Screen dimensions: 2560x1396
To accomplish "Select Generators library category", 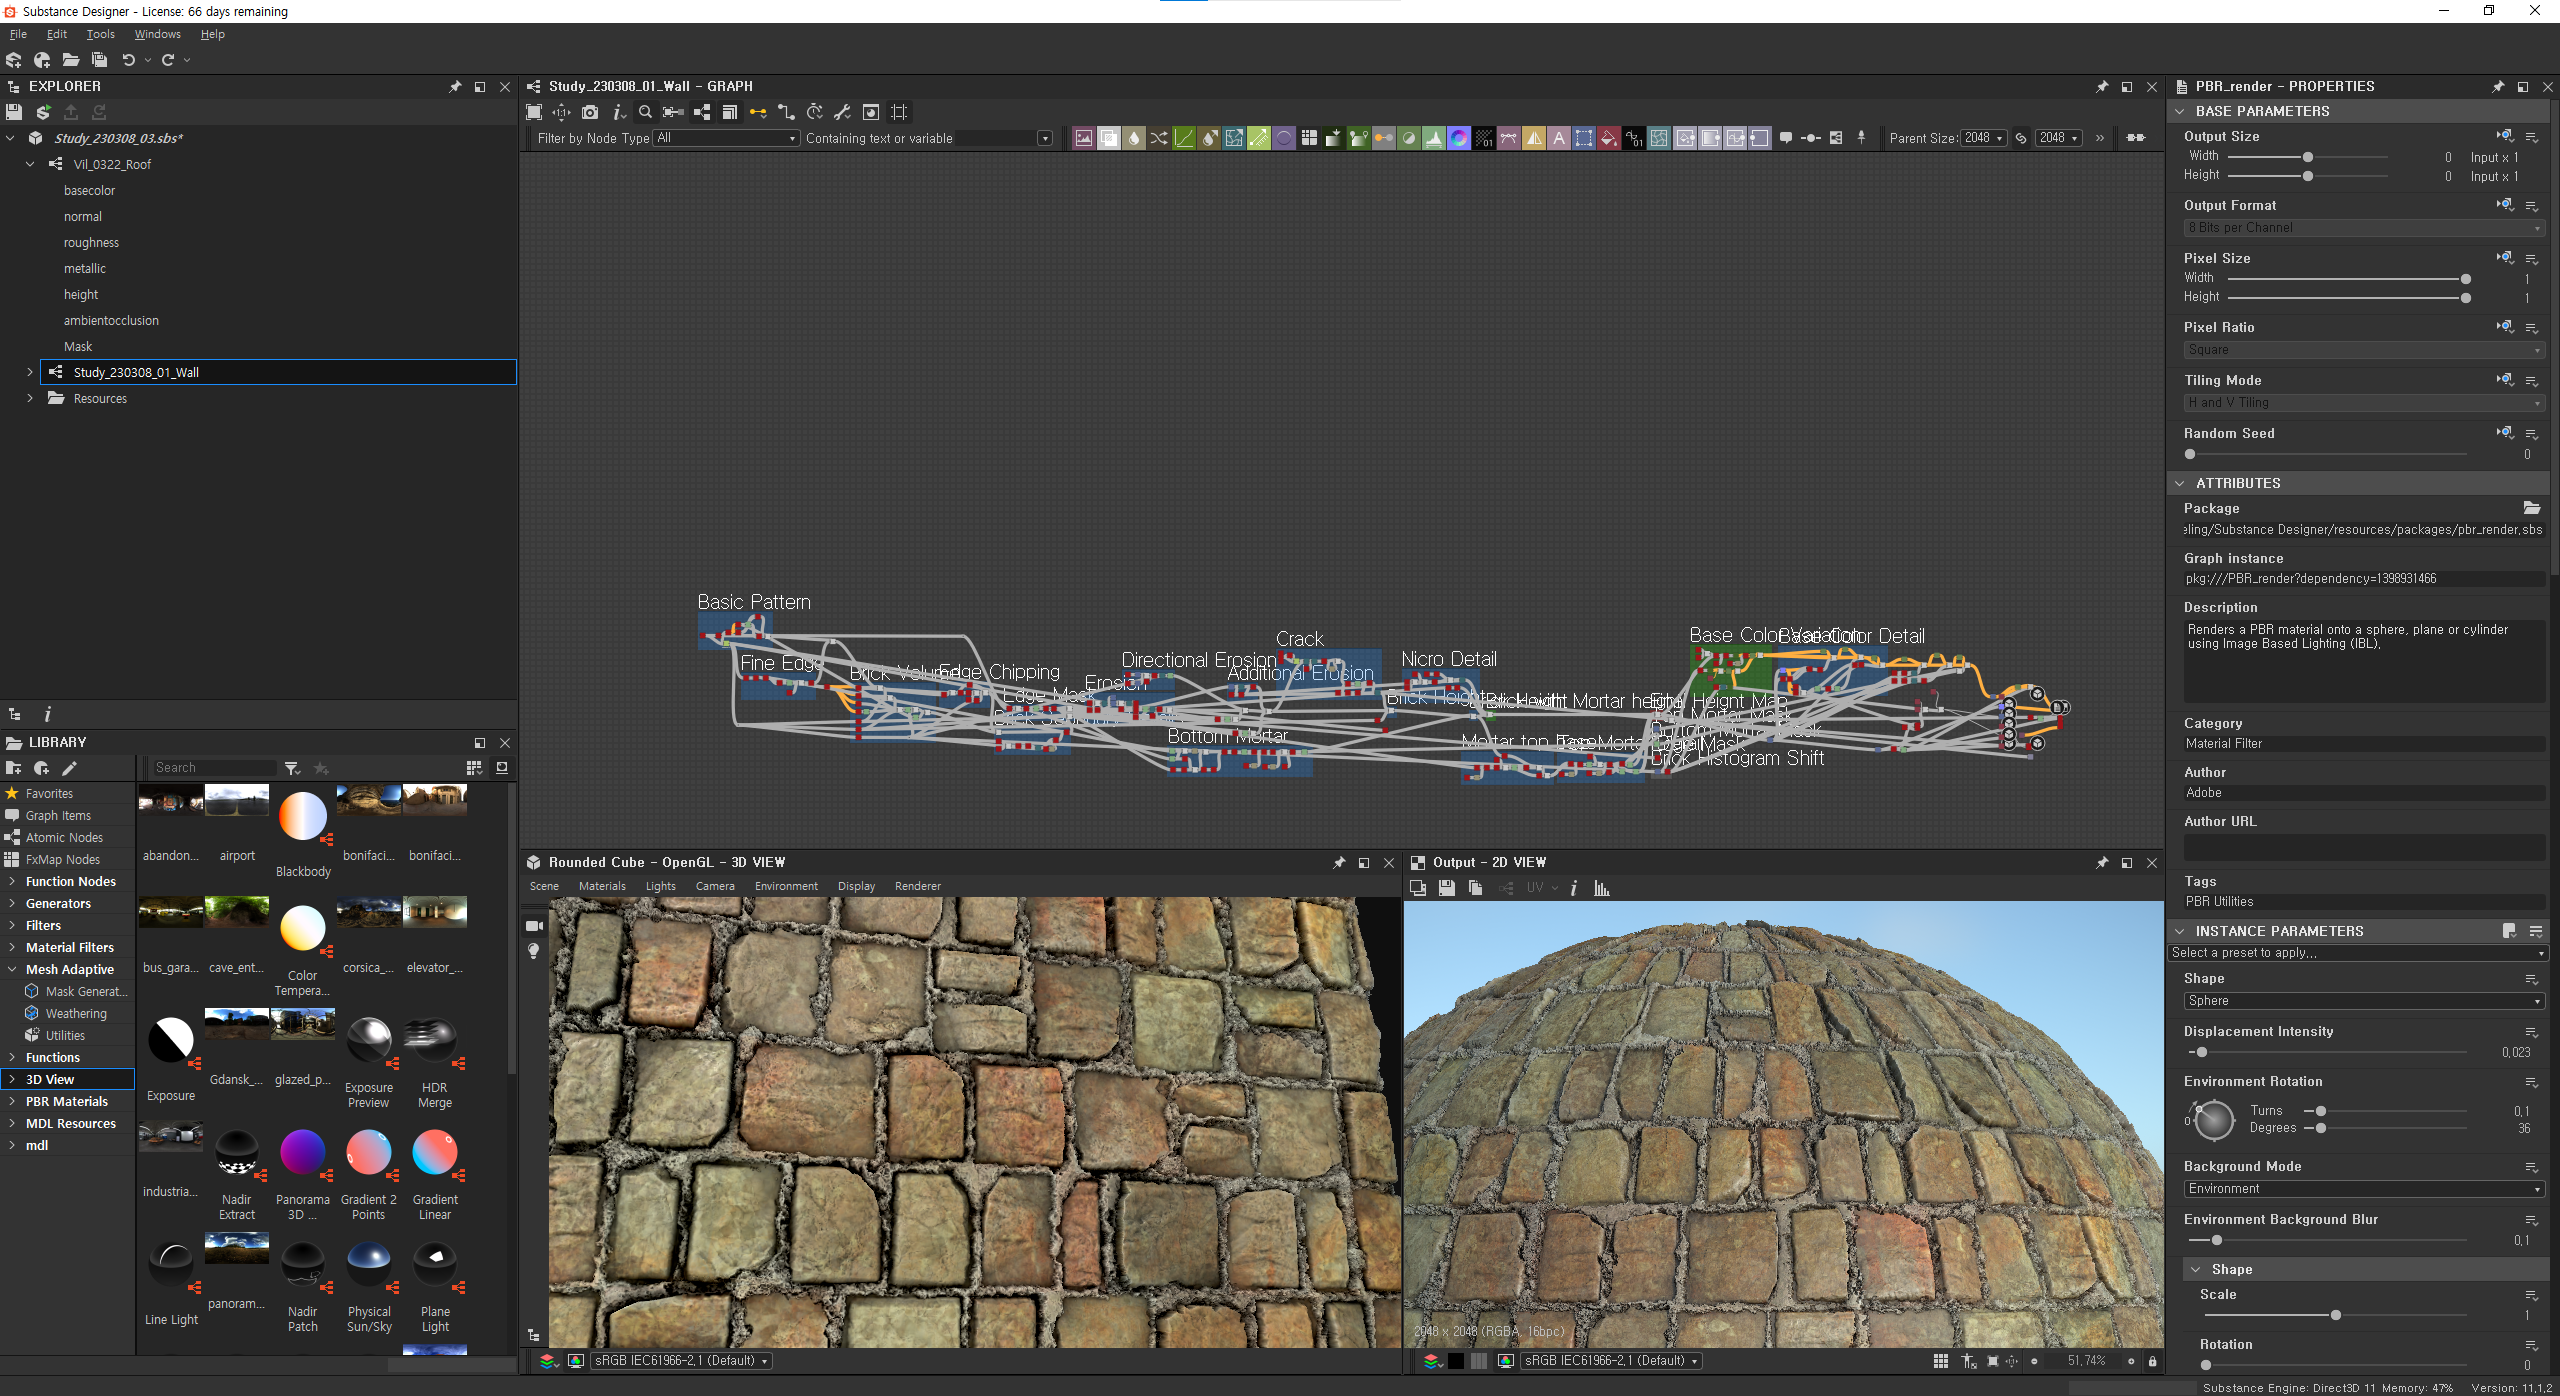I will point(58,904).
